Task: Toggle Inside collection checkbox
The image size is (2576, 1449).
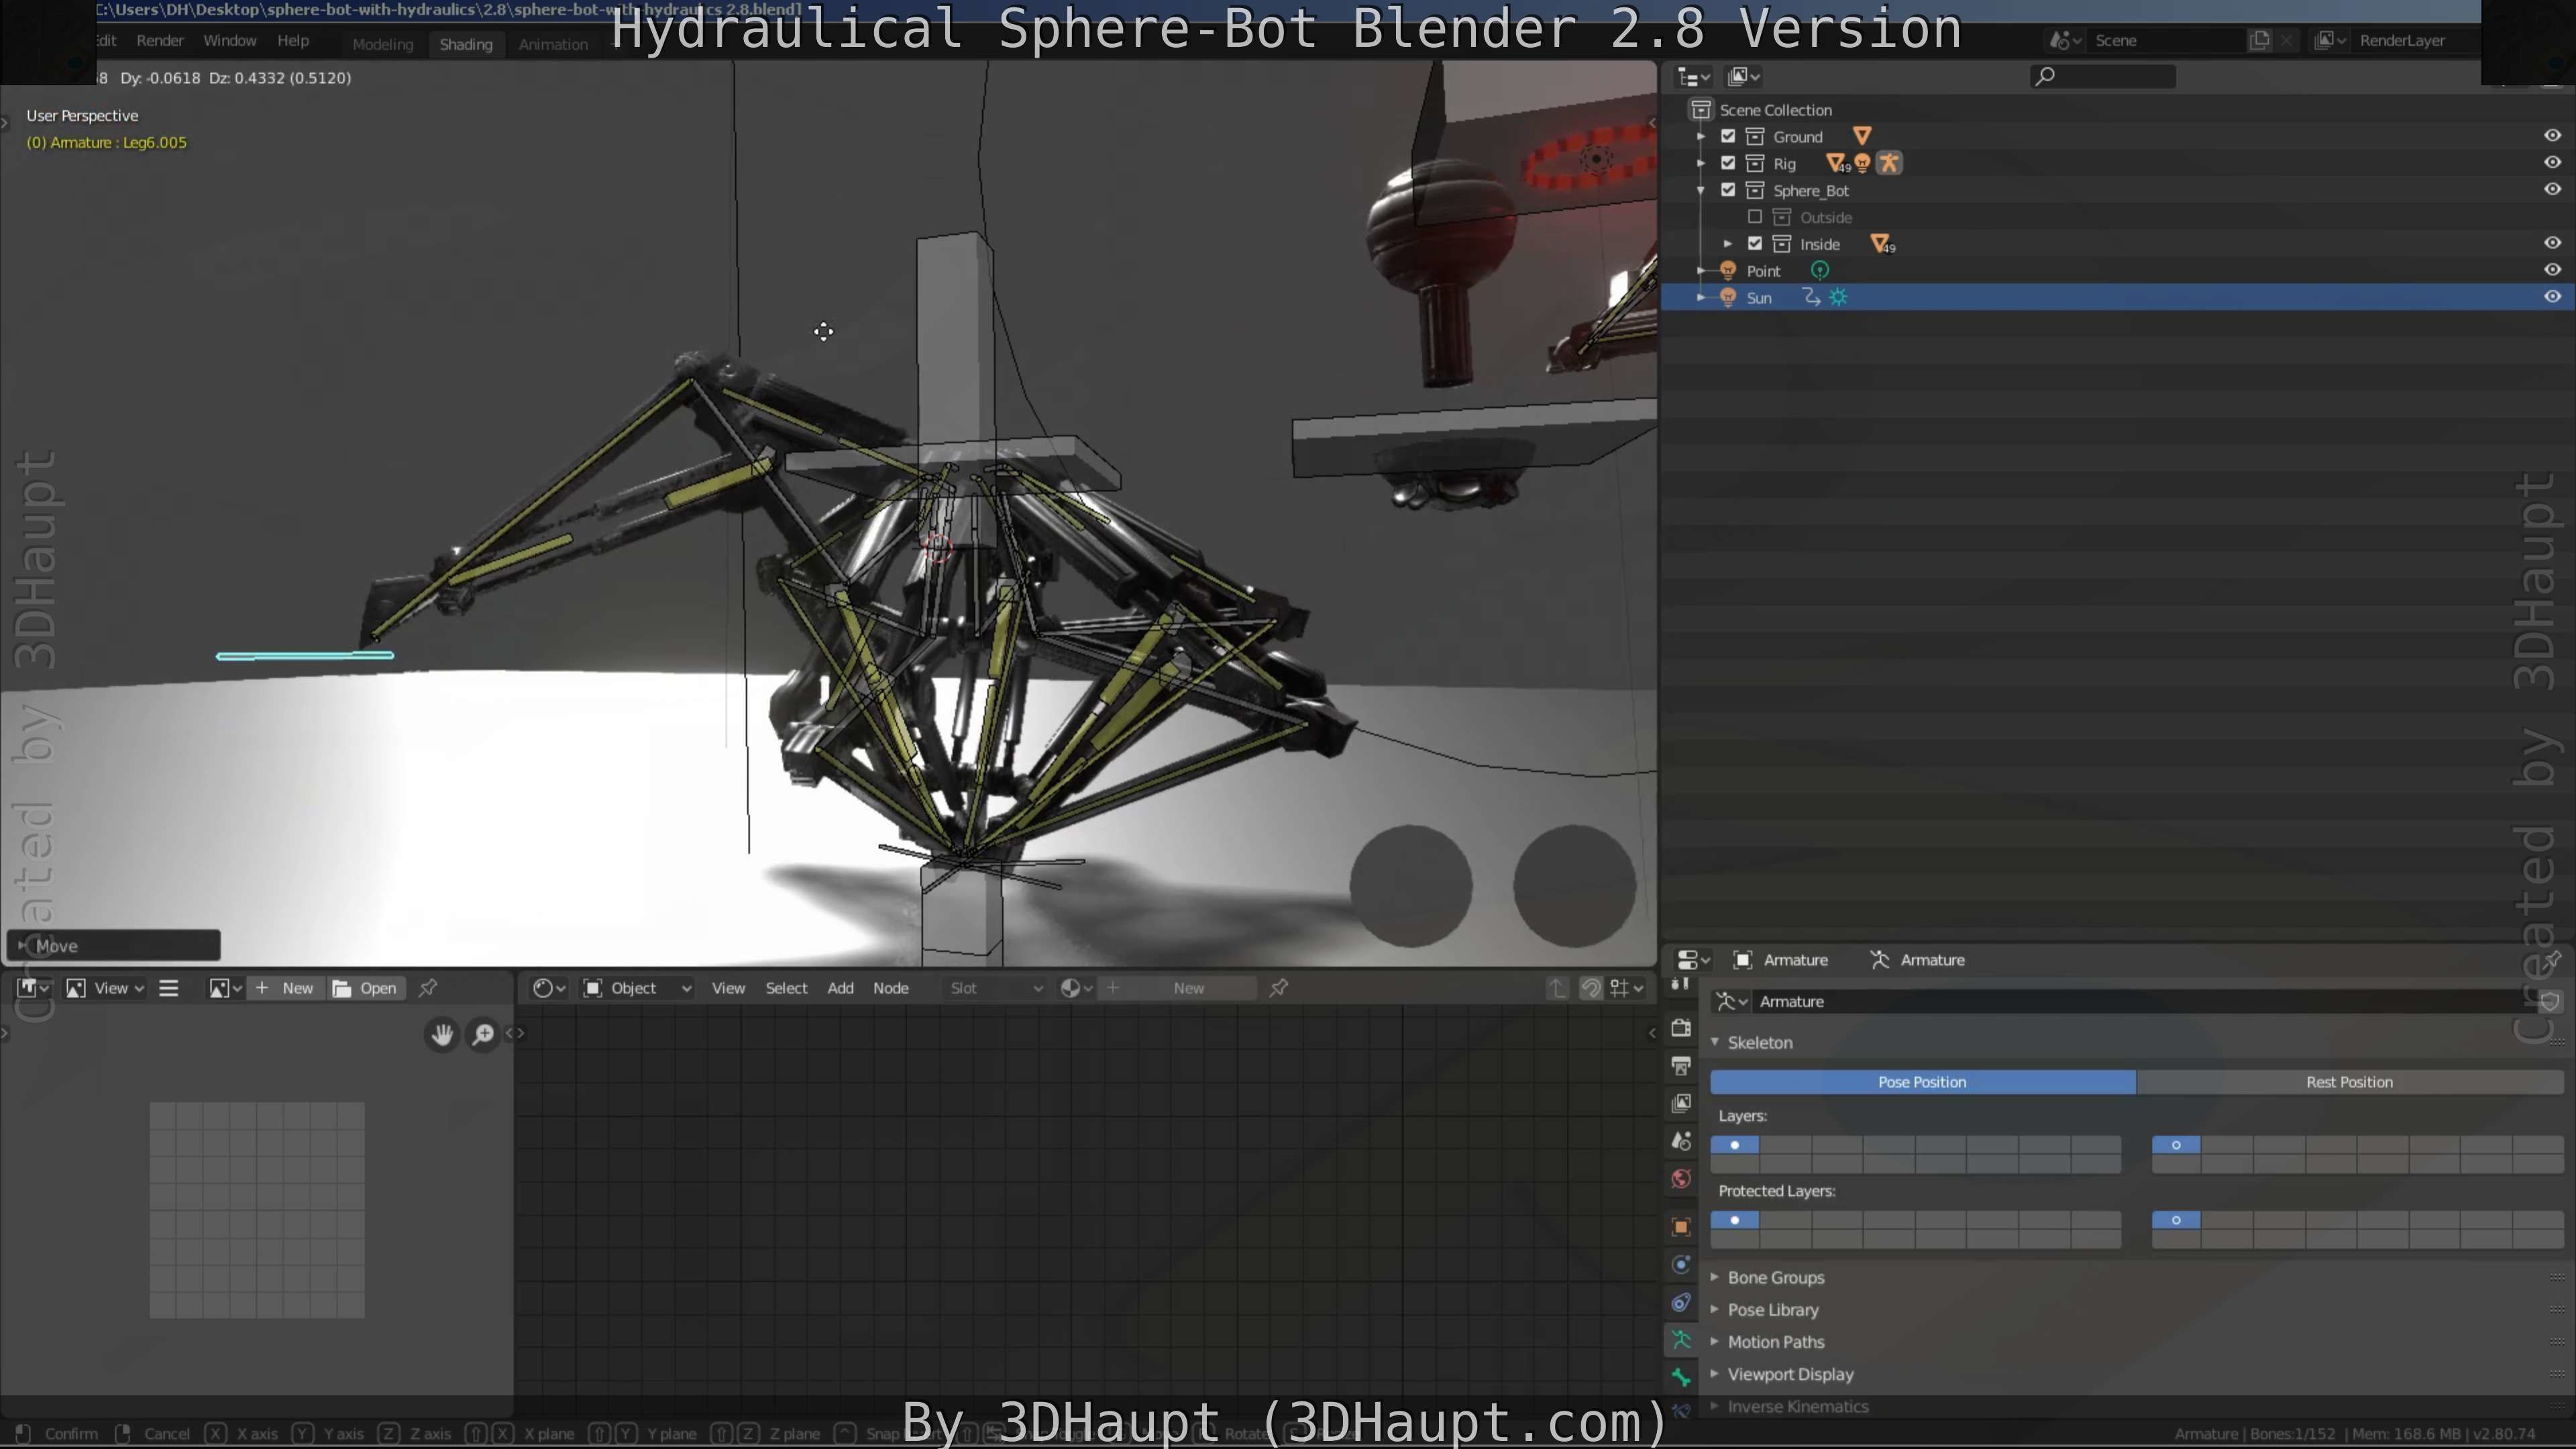Action: click(x=1755, y=244)
